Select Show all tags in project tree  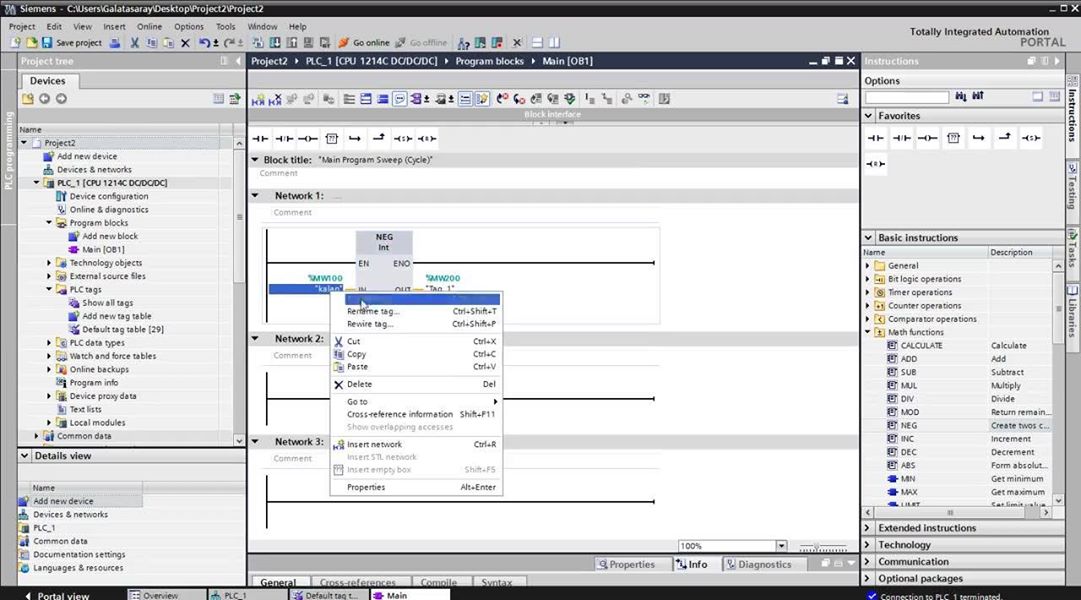(x=108, y=303)
